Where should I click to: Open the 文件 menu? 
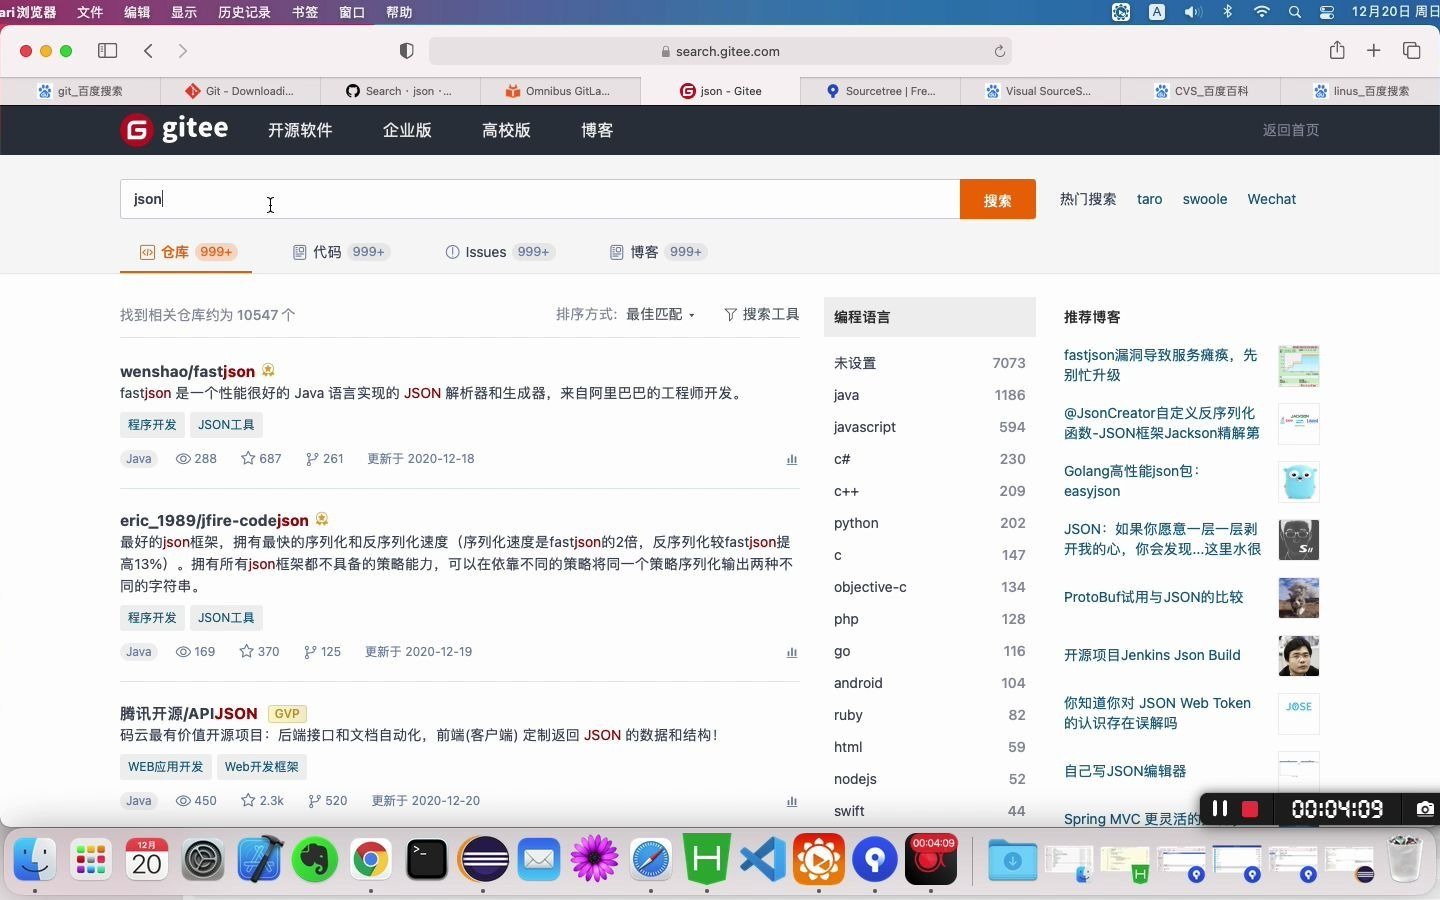pyautogui.click(x=90, y=12)
